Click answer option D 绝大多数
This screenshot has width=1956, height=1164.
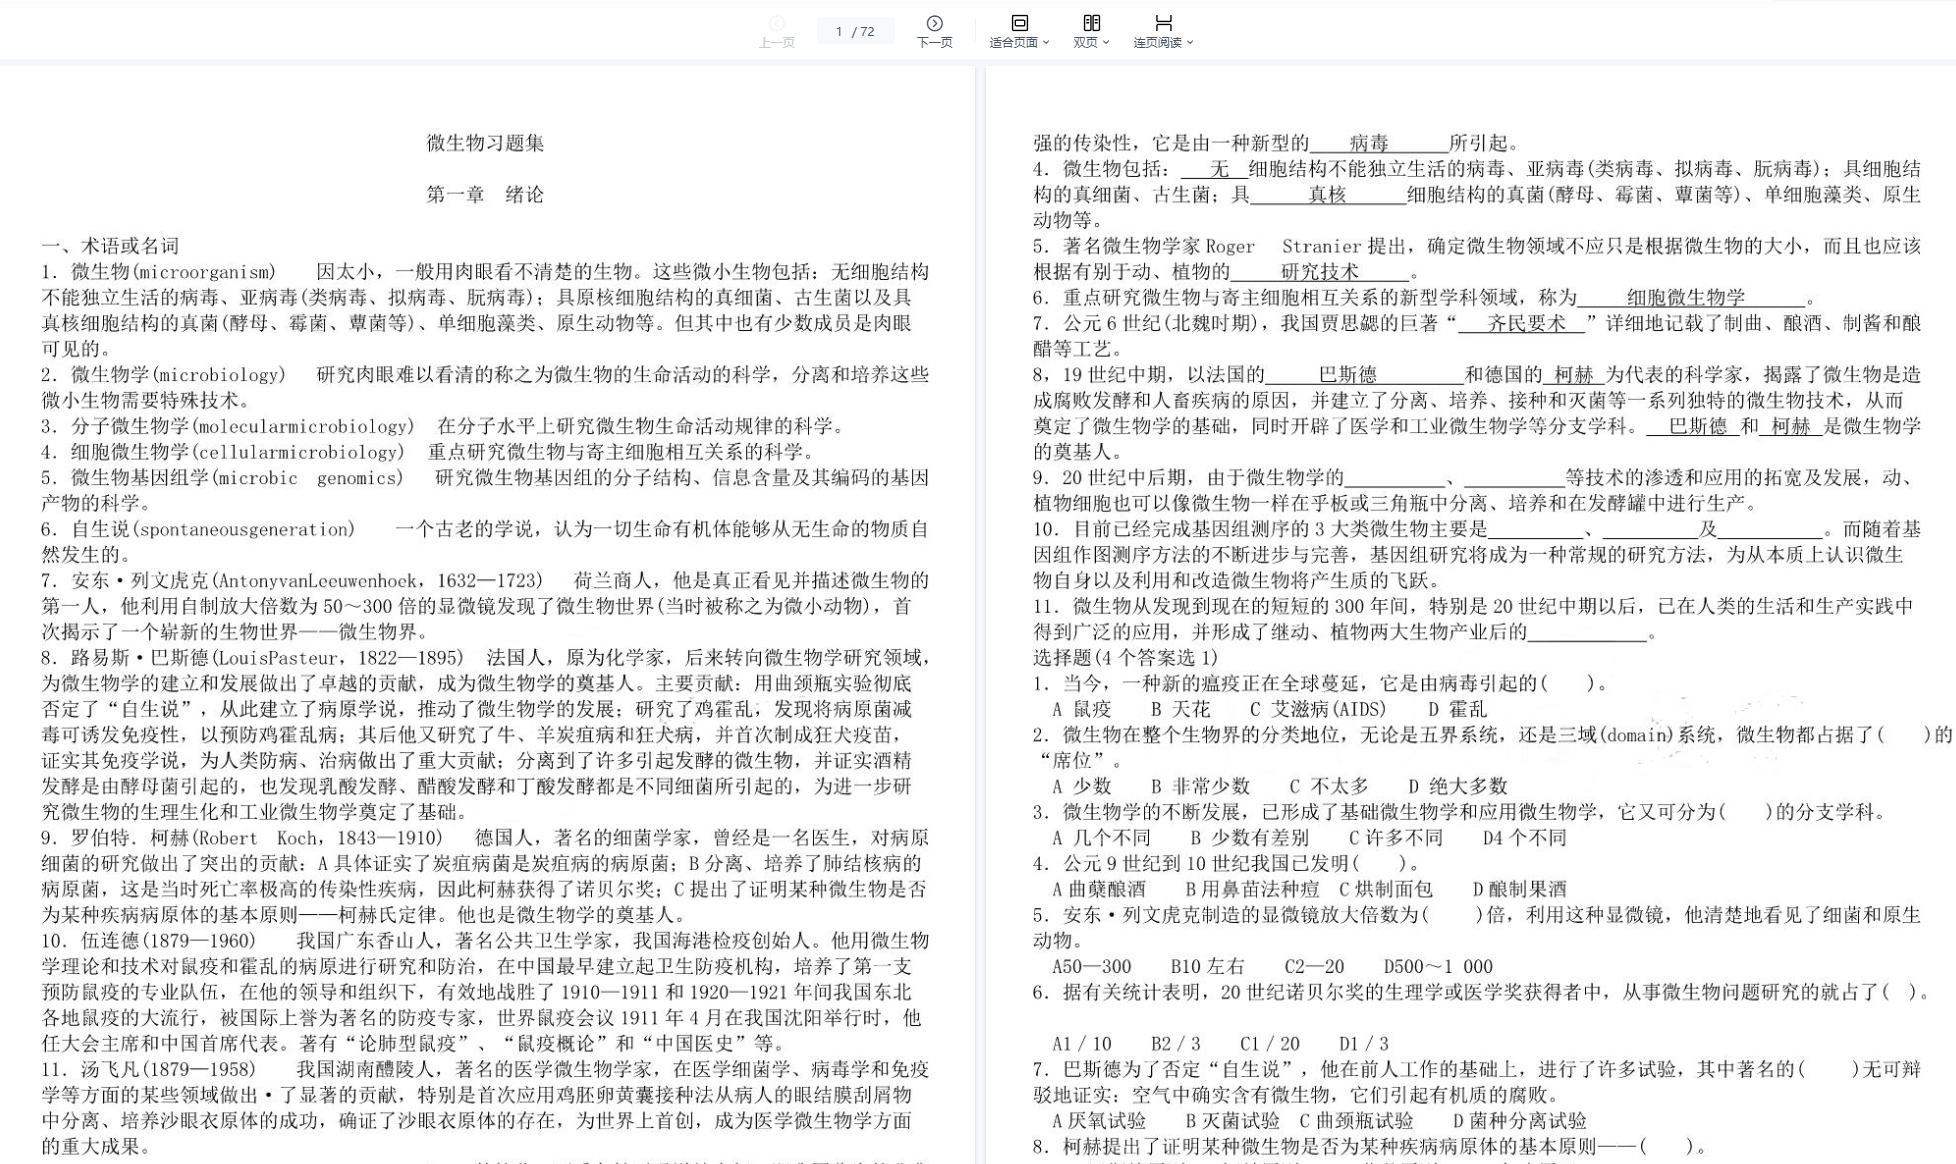click(1457, 786)
